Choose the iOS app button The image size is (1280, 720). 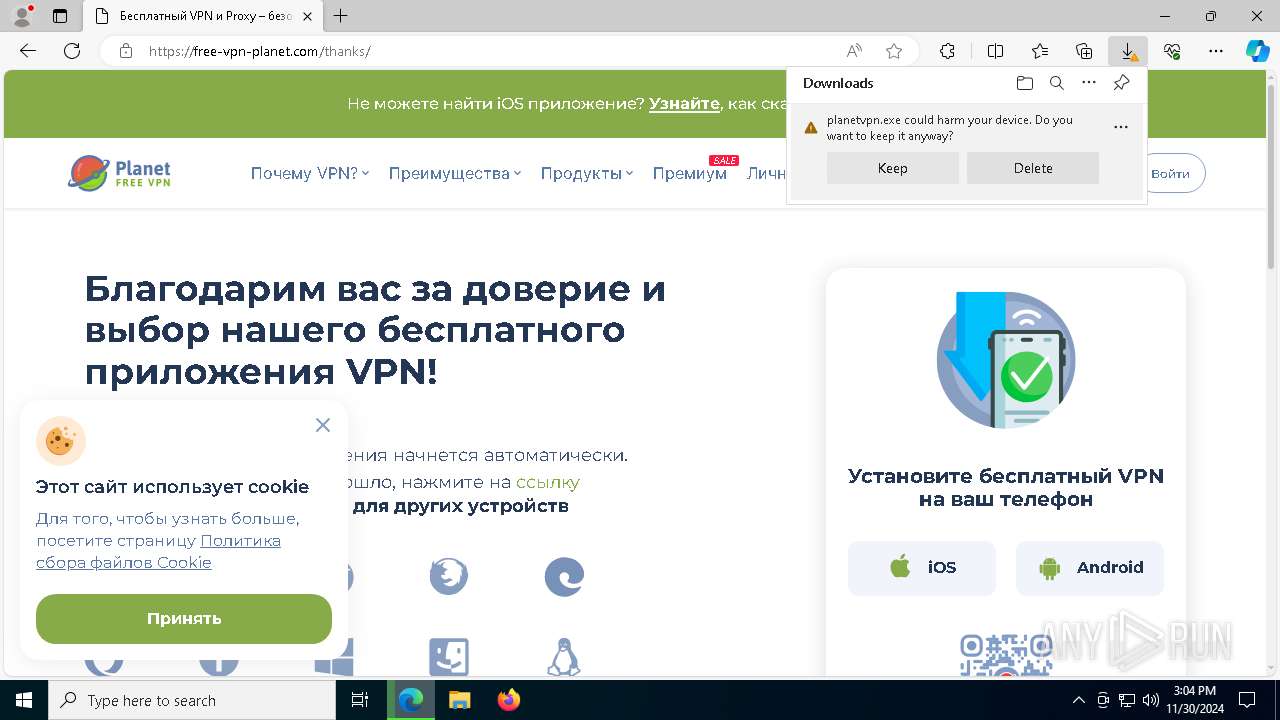tap(922, 568)
